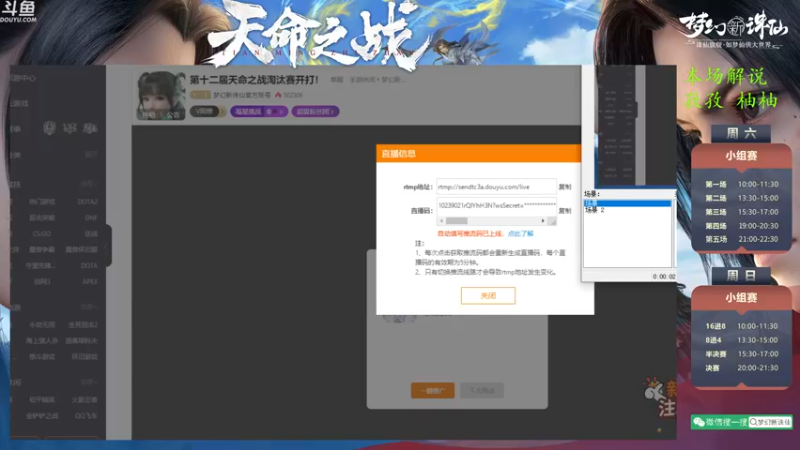Open the DNF category in sidebar
800x450 pixels.
coord(91,218)
